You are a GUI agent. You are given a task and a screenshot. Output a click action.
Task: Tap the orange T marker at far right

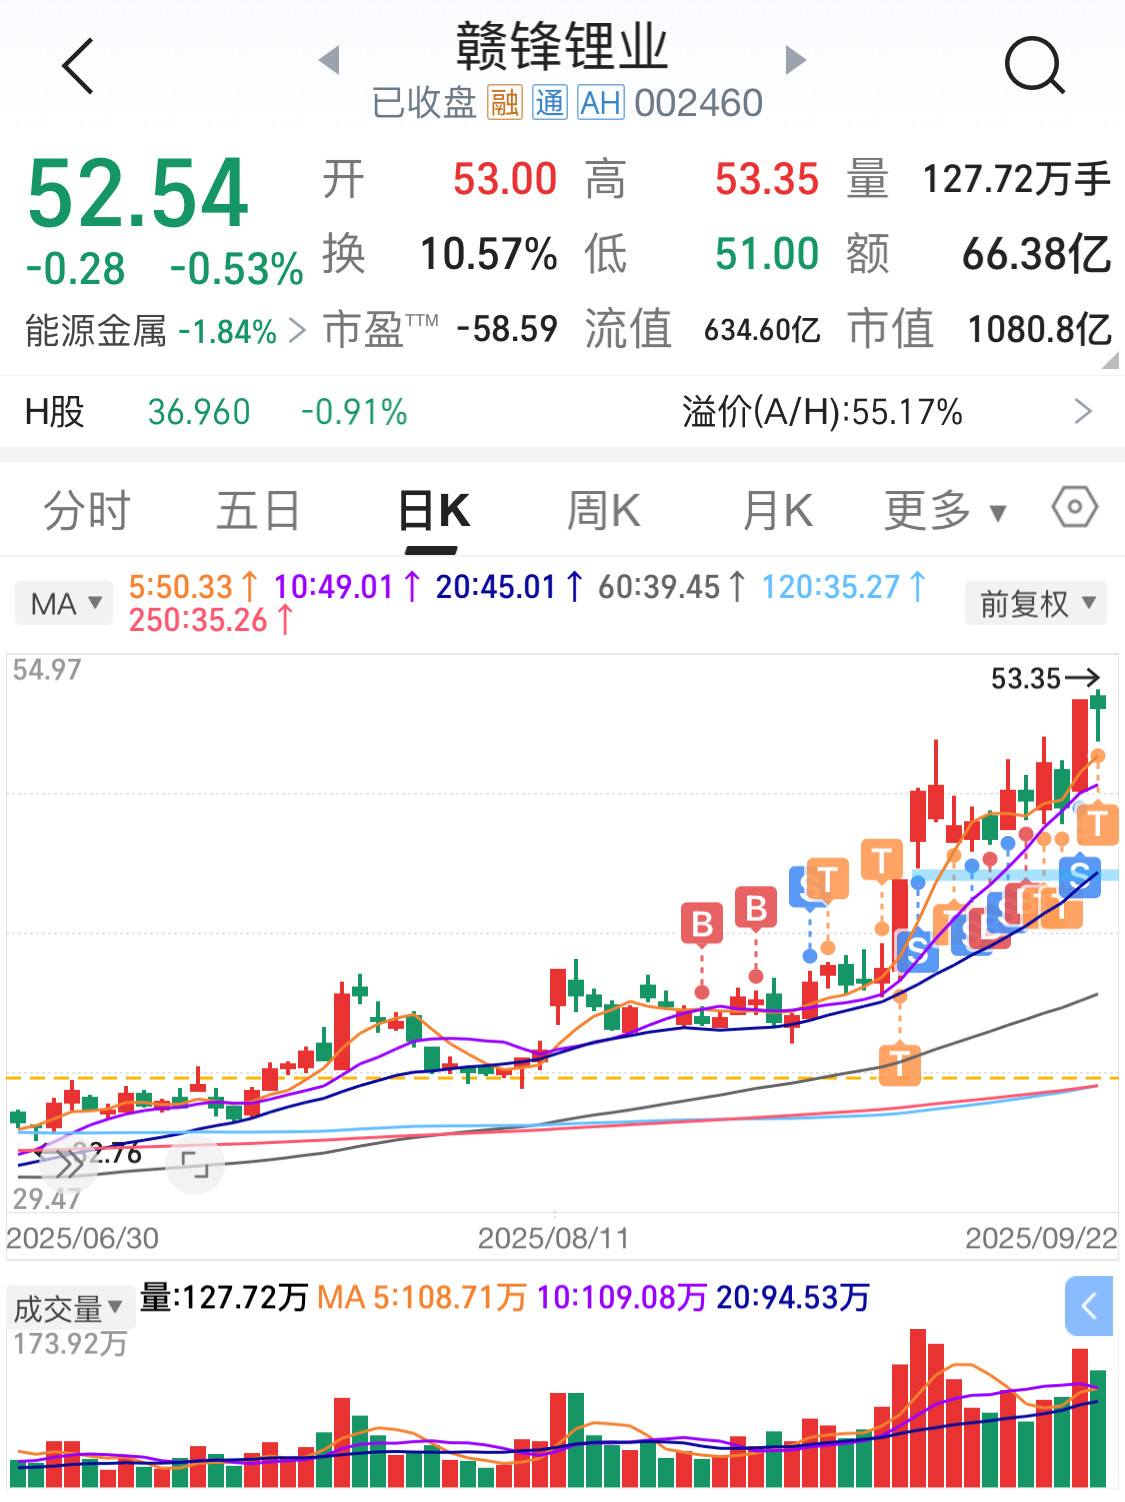coord(1098,824)
